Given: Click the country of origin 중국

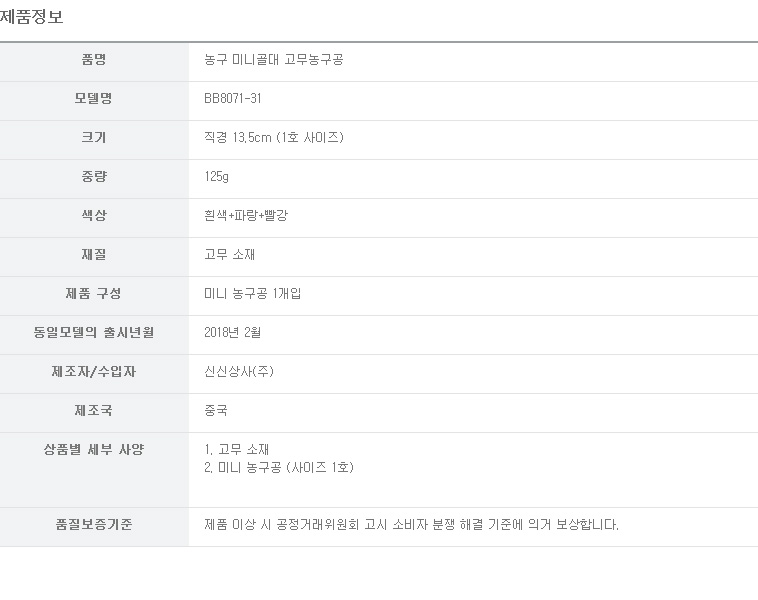Looking at the screenshot, I should 216,410.
